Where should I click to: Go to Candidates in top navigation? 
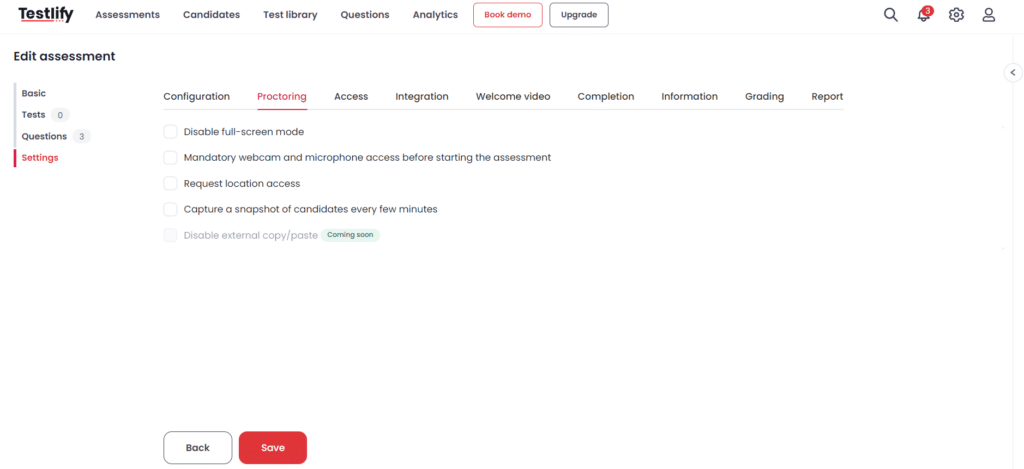coord(212,15)
